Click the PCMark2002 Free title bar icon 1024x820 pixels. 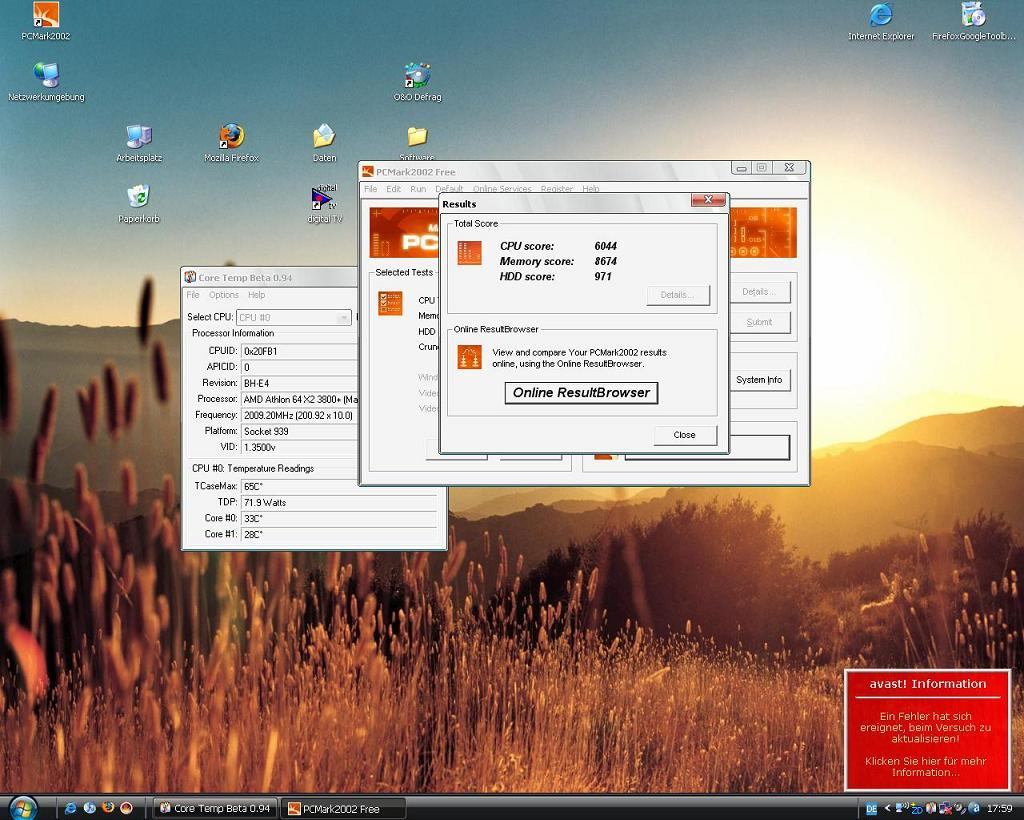point(368,172)
